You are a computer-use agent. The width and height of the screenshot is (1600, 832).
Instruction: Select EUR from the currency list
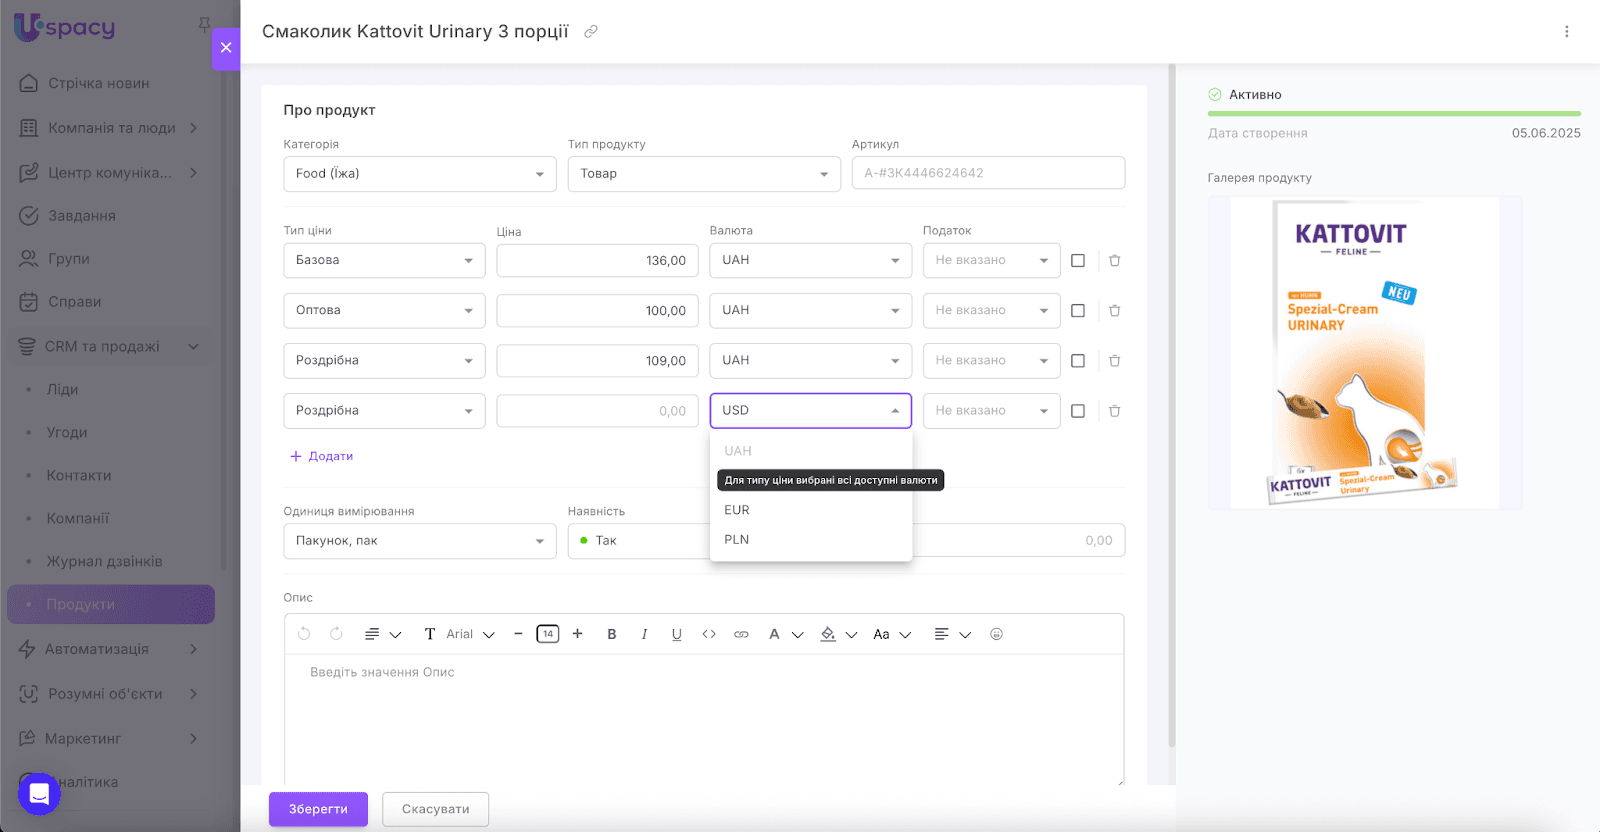point(737,510)
